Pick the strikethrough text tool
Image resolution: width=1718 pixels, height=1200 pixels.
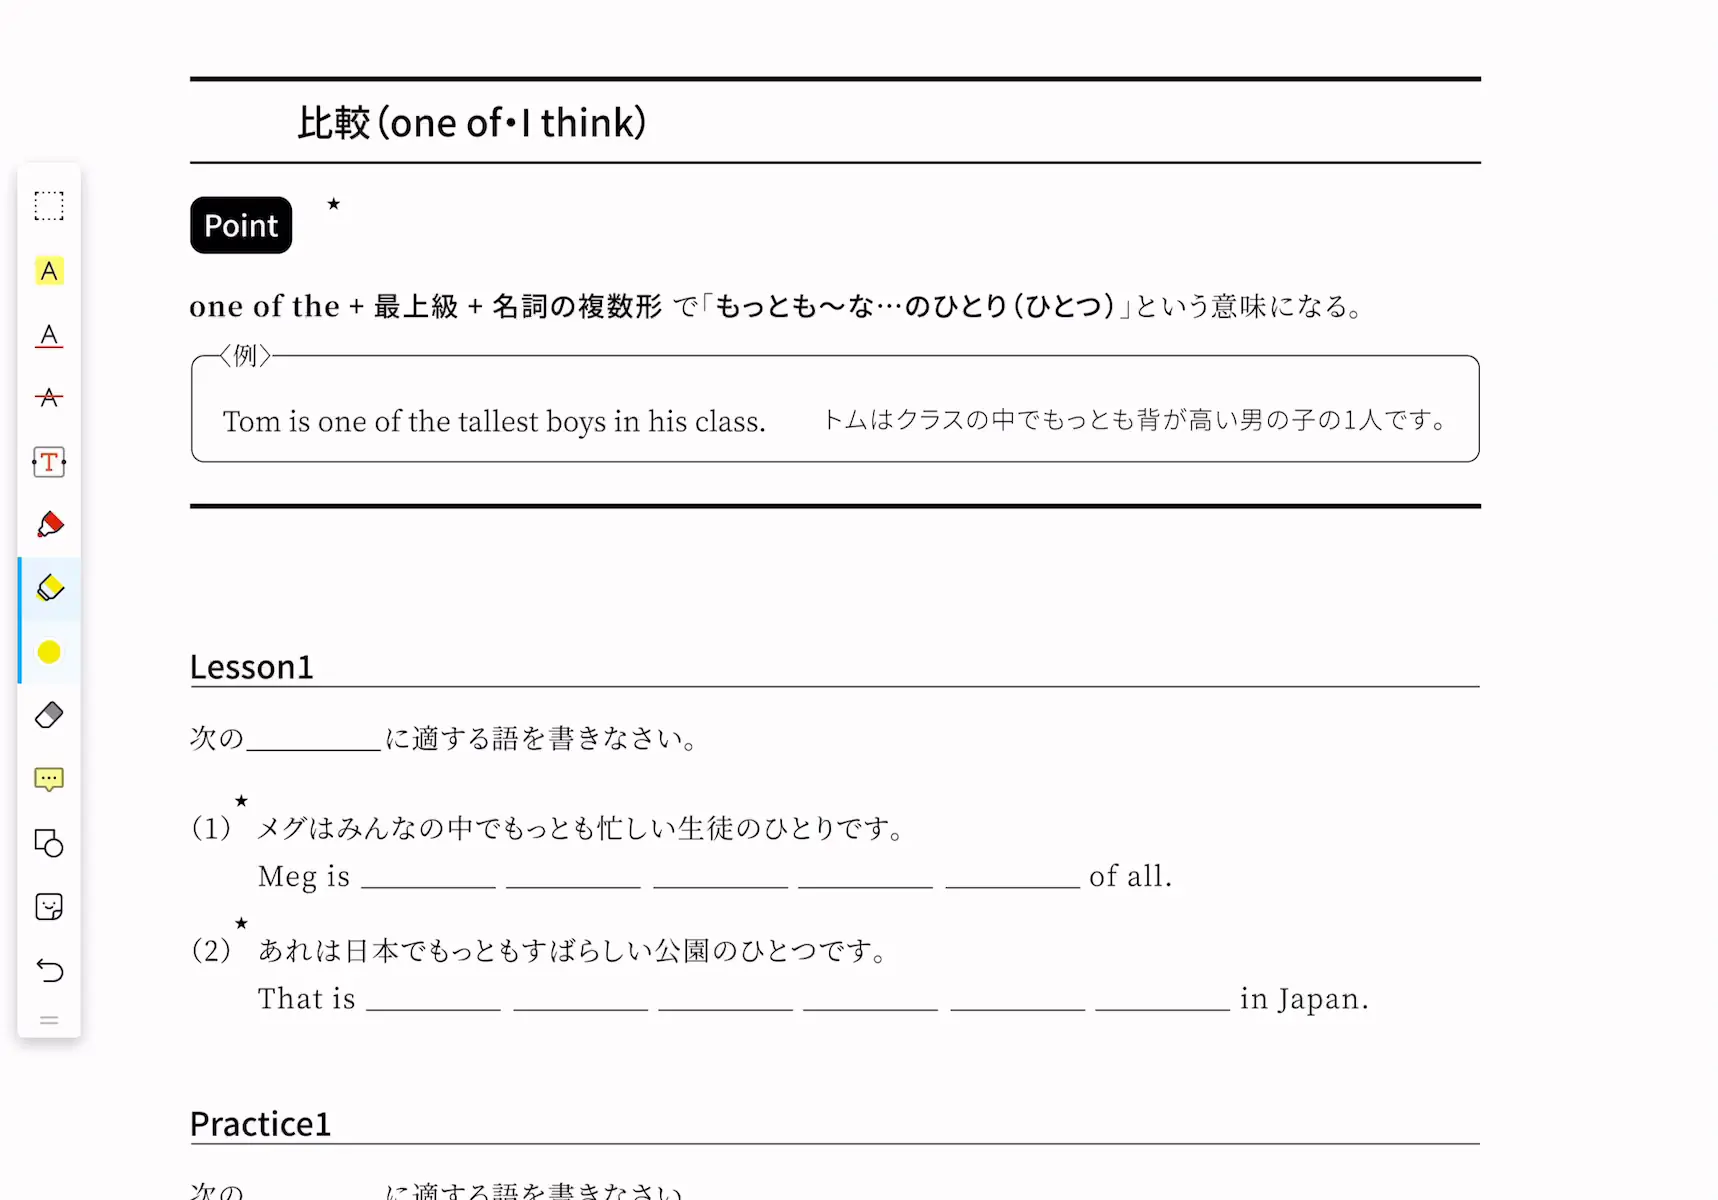[49, 398]
